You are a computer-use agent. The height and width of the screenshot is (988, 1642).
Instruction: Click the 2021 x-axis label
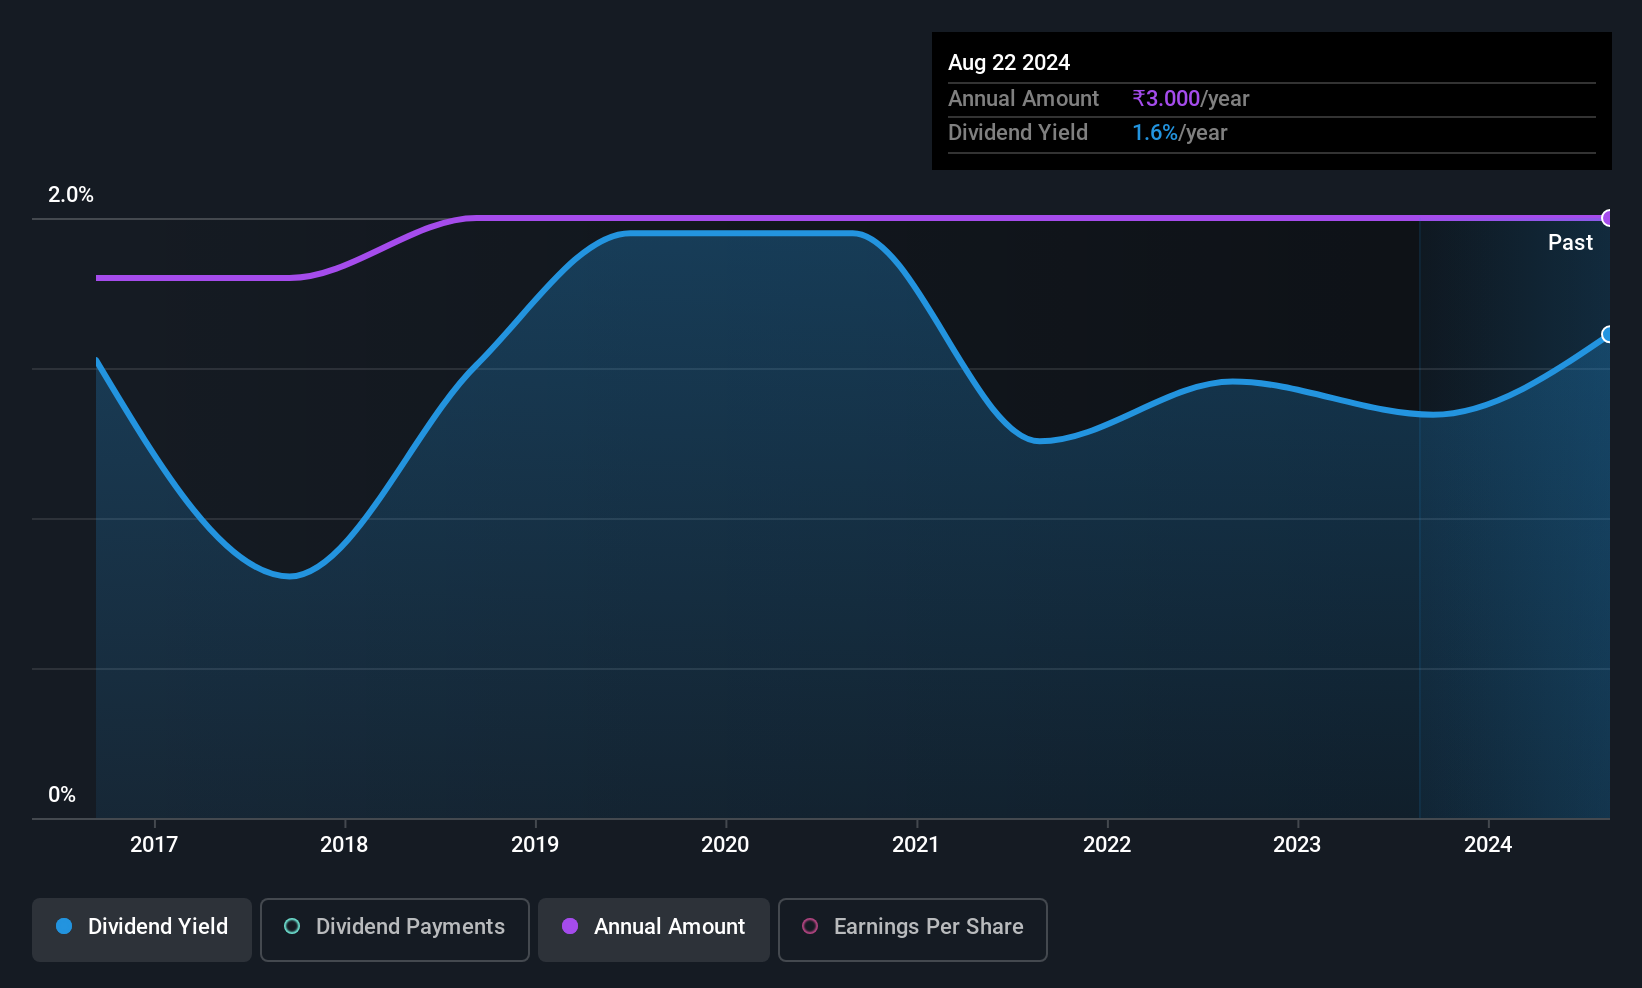point(916,845)
